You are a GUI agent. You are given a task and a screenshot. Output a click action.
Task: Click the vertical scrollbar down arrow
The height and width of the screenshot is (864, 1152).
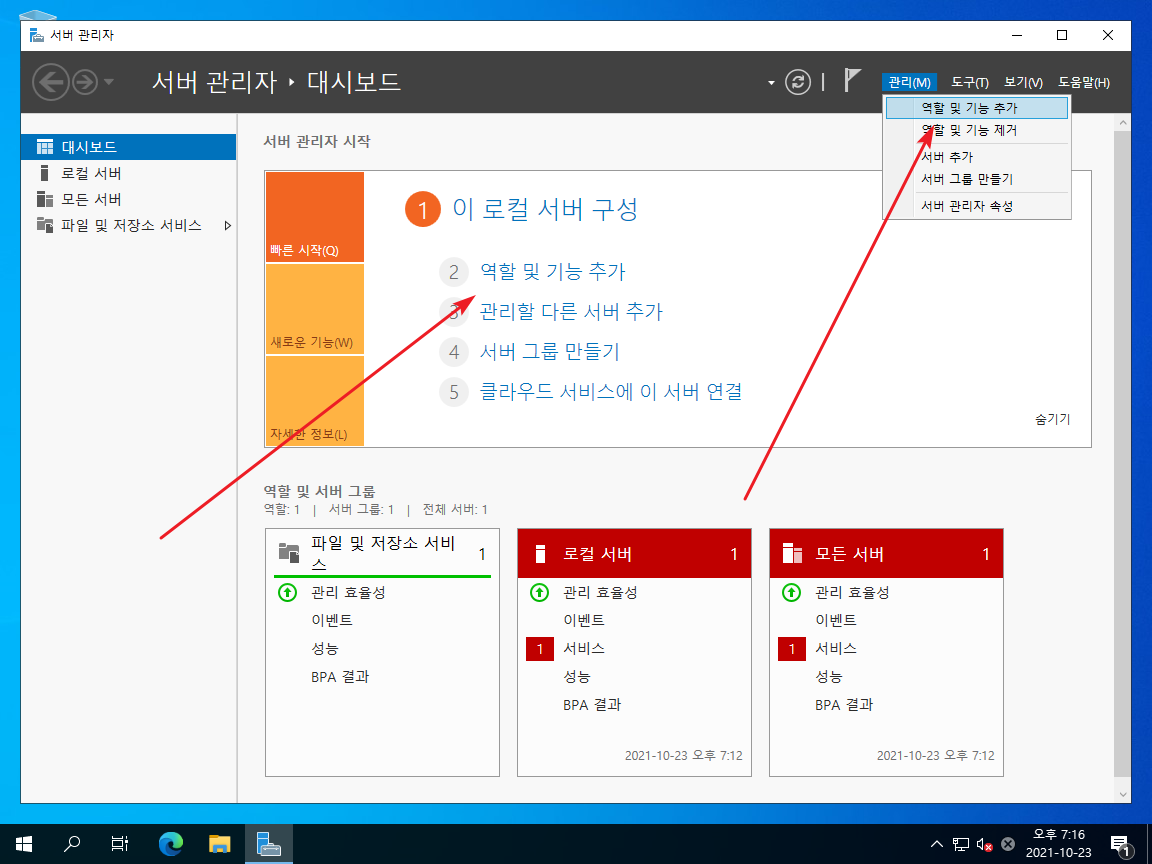point(1122,794)
